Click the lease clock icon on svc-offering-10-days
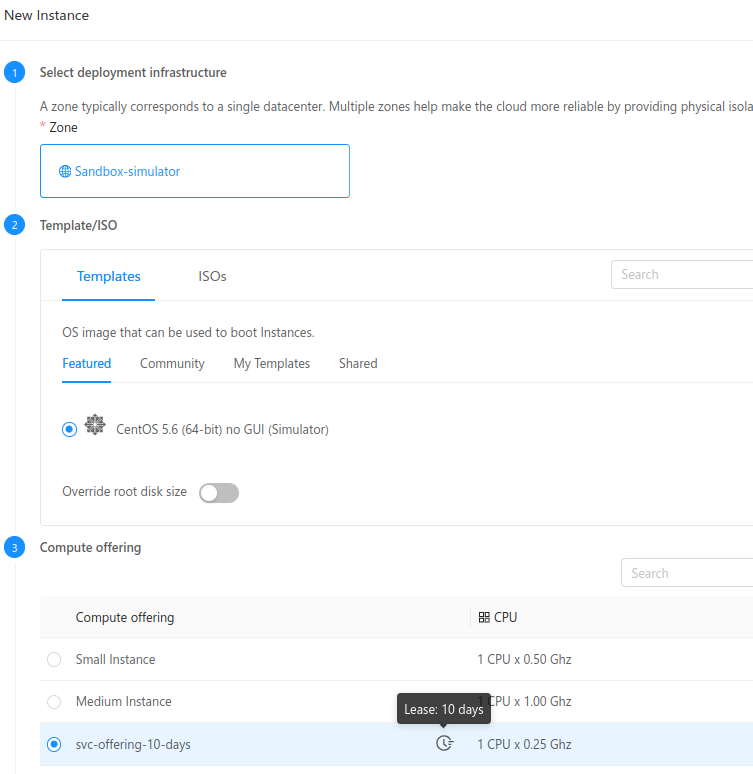This screenshot has width=753, height=774. pyautogui.click(x=444, y=743)
